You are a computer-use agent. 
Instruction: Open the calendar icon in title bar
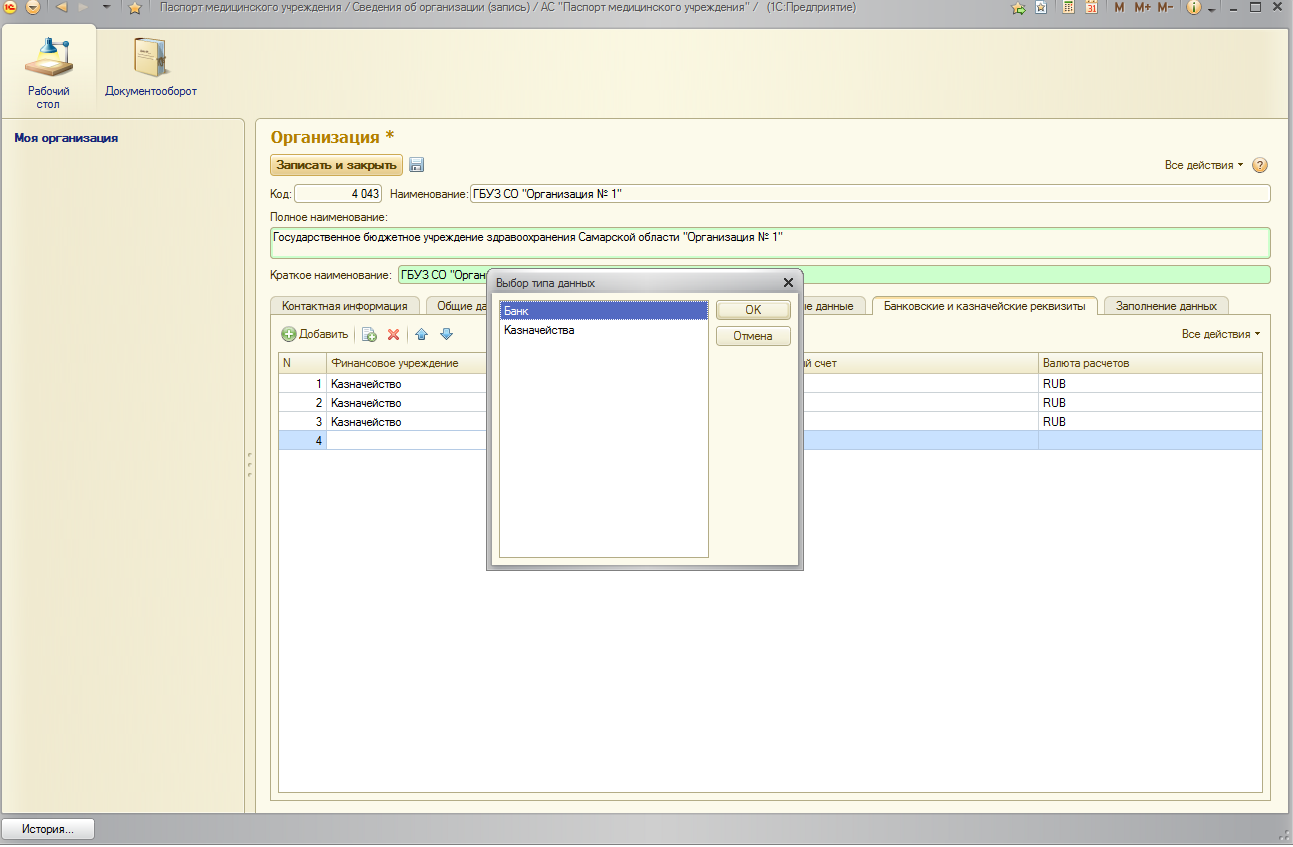tap(1091, 8)
